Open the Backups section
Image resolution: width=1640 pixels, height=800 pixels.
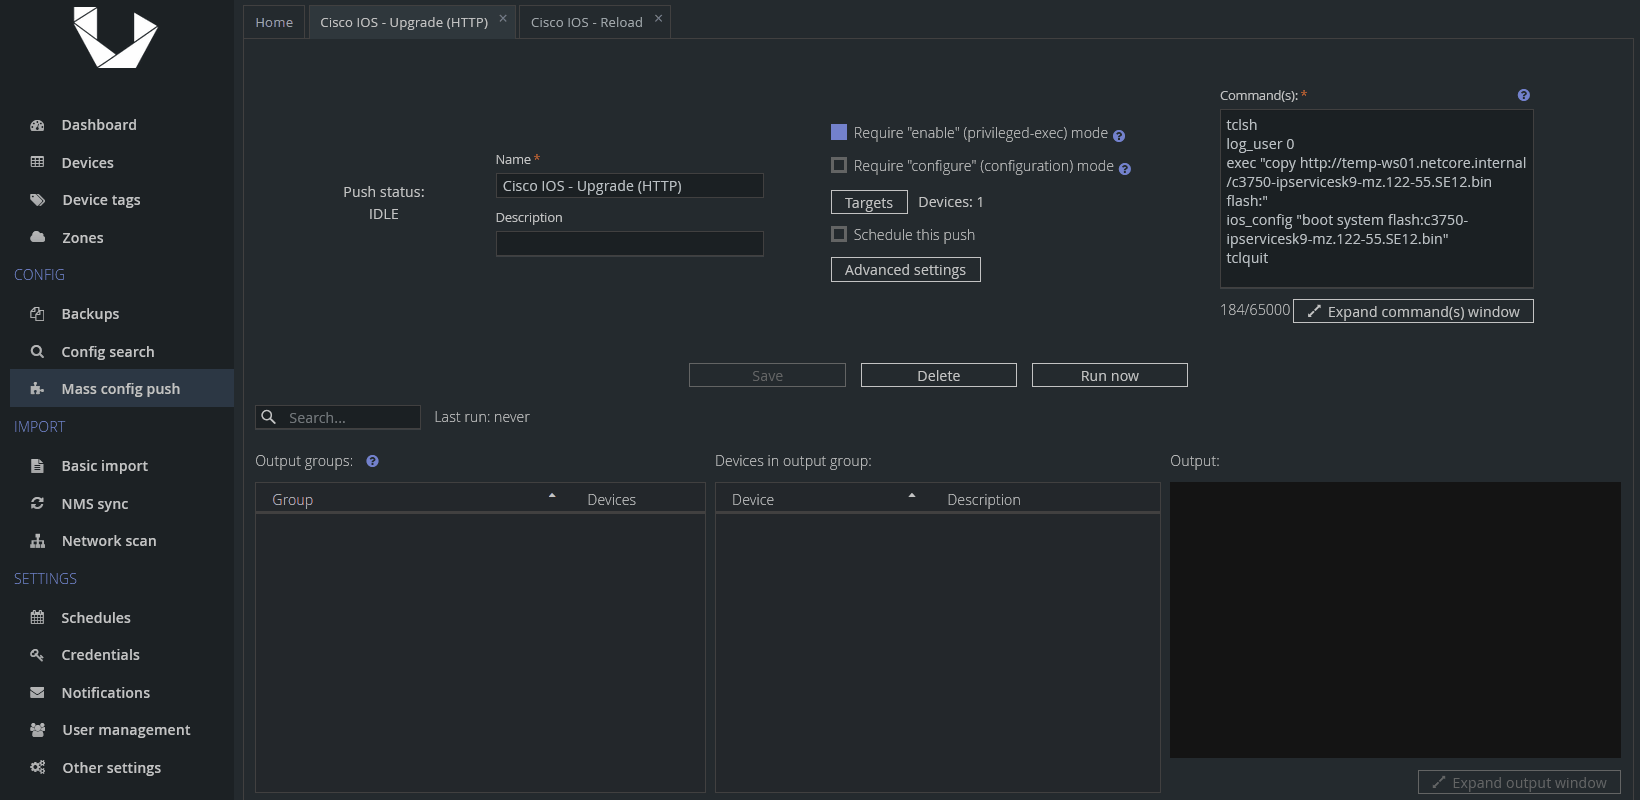coord(90,314)
